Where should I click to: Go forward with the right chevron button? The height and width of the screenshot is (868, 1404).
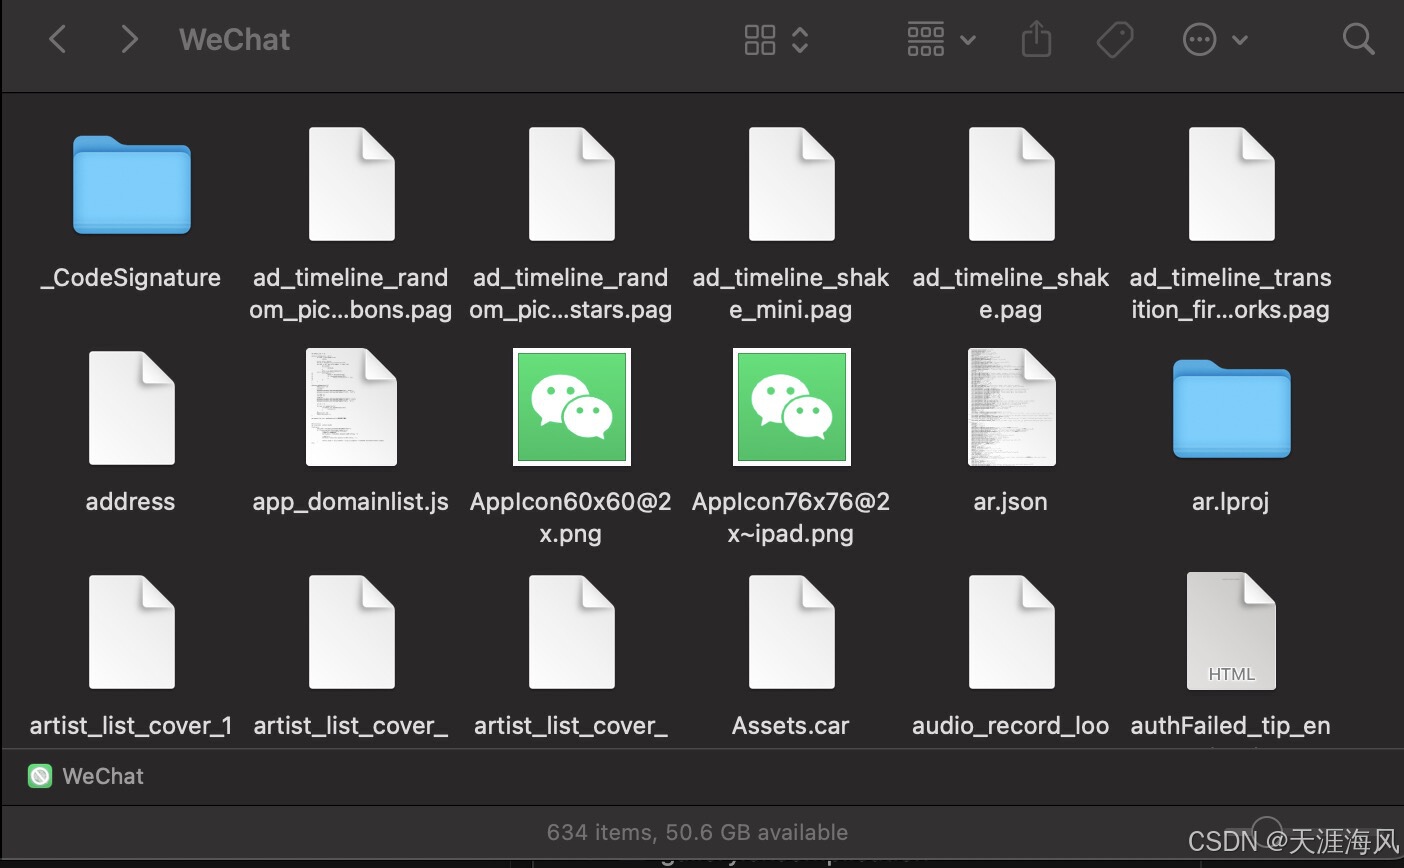(128, 40)
